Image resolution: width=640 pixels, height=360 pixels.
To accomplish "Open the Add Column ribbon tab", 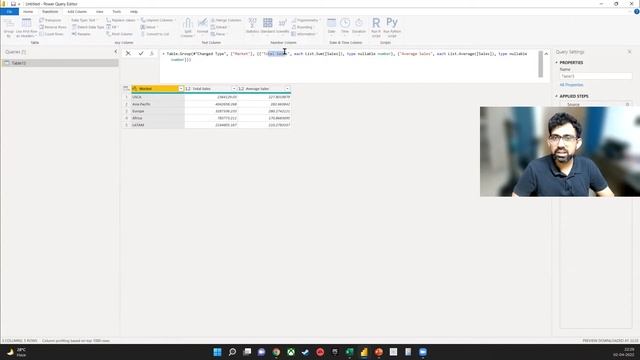I will coord(77,12).
